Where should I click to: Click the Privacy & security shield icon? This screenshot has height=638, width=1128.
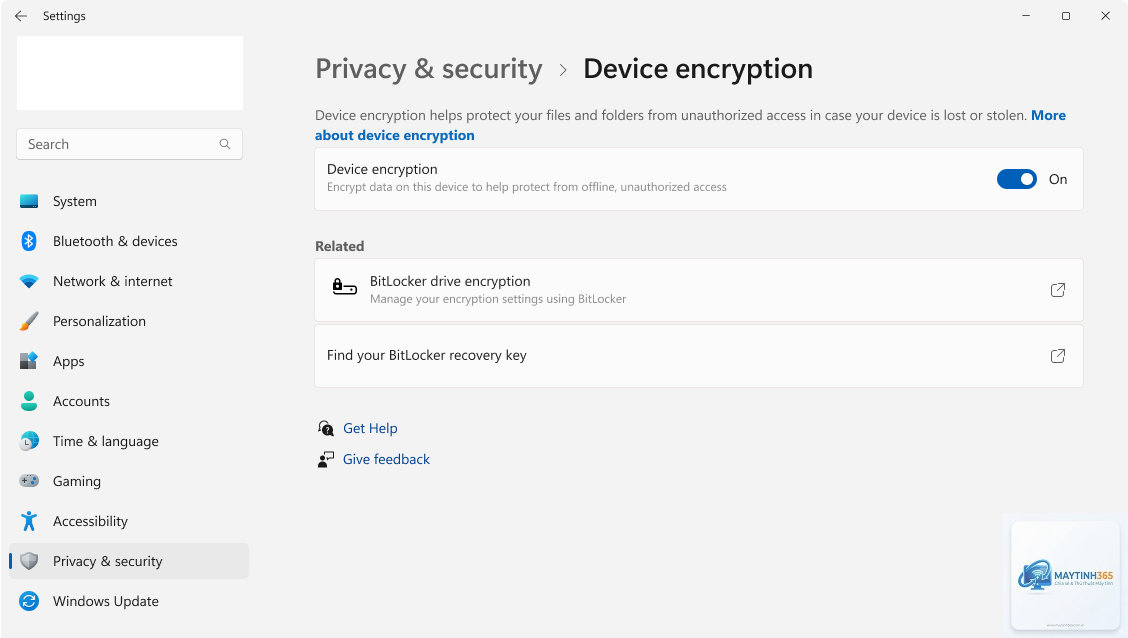[x=29, y=561]
